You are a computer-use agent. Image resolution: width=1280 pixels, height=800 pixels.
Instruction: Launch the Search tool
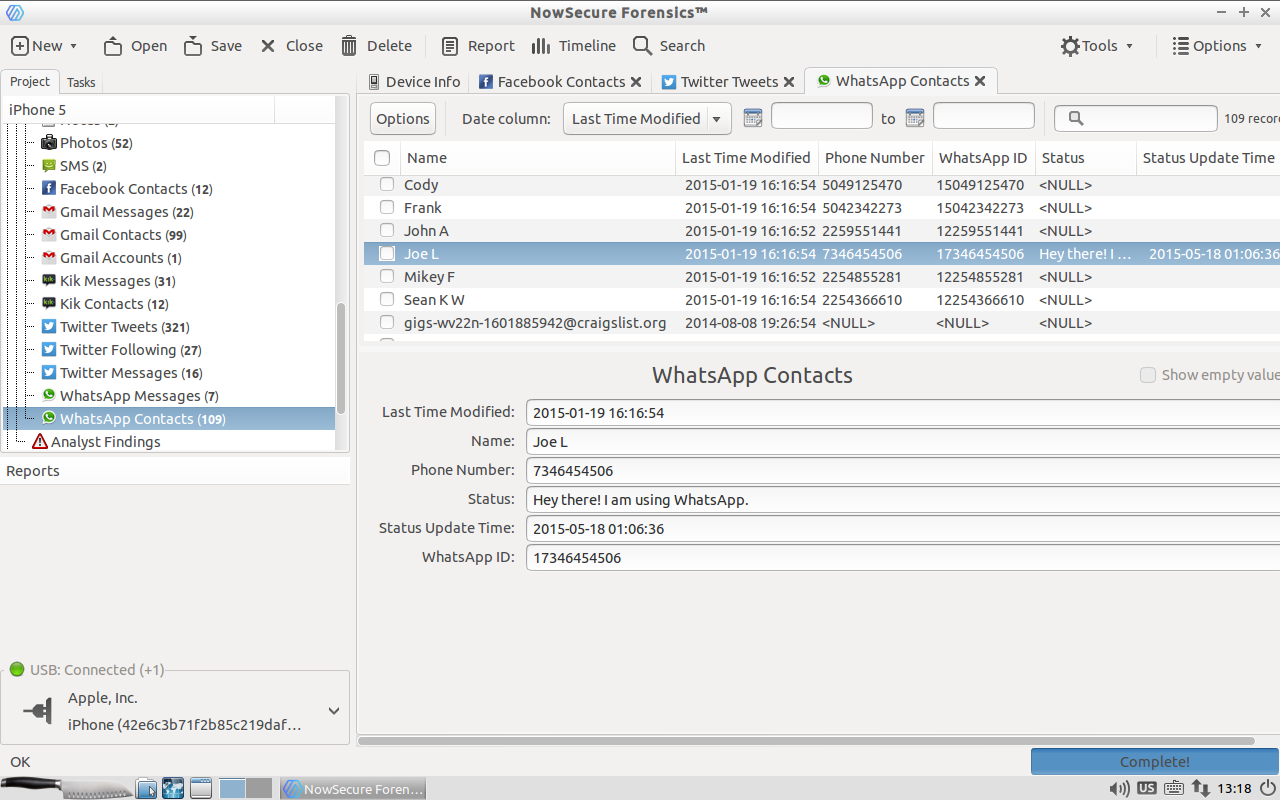click(x=668, y=45)
